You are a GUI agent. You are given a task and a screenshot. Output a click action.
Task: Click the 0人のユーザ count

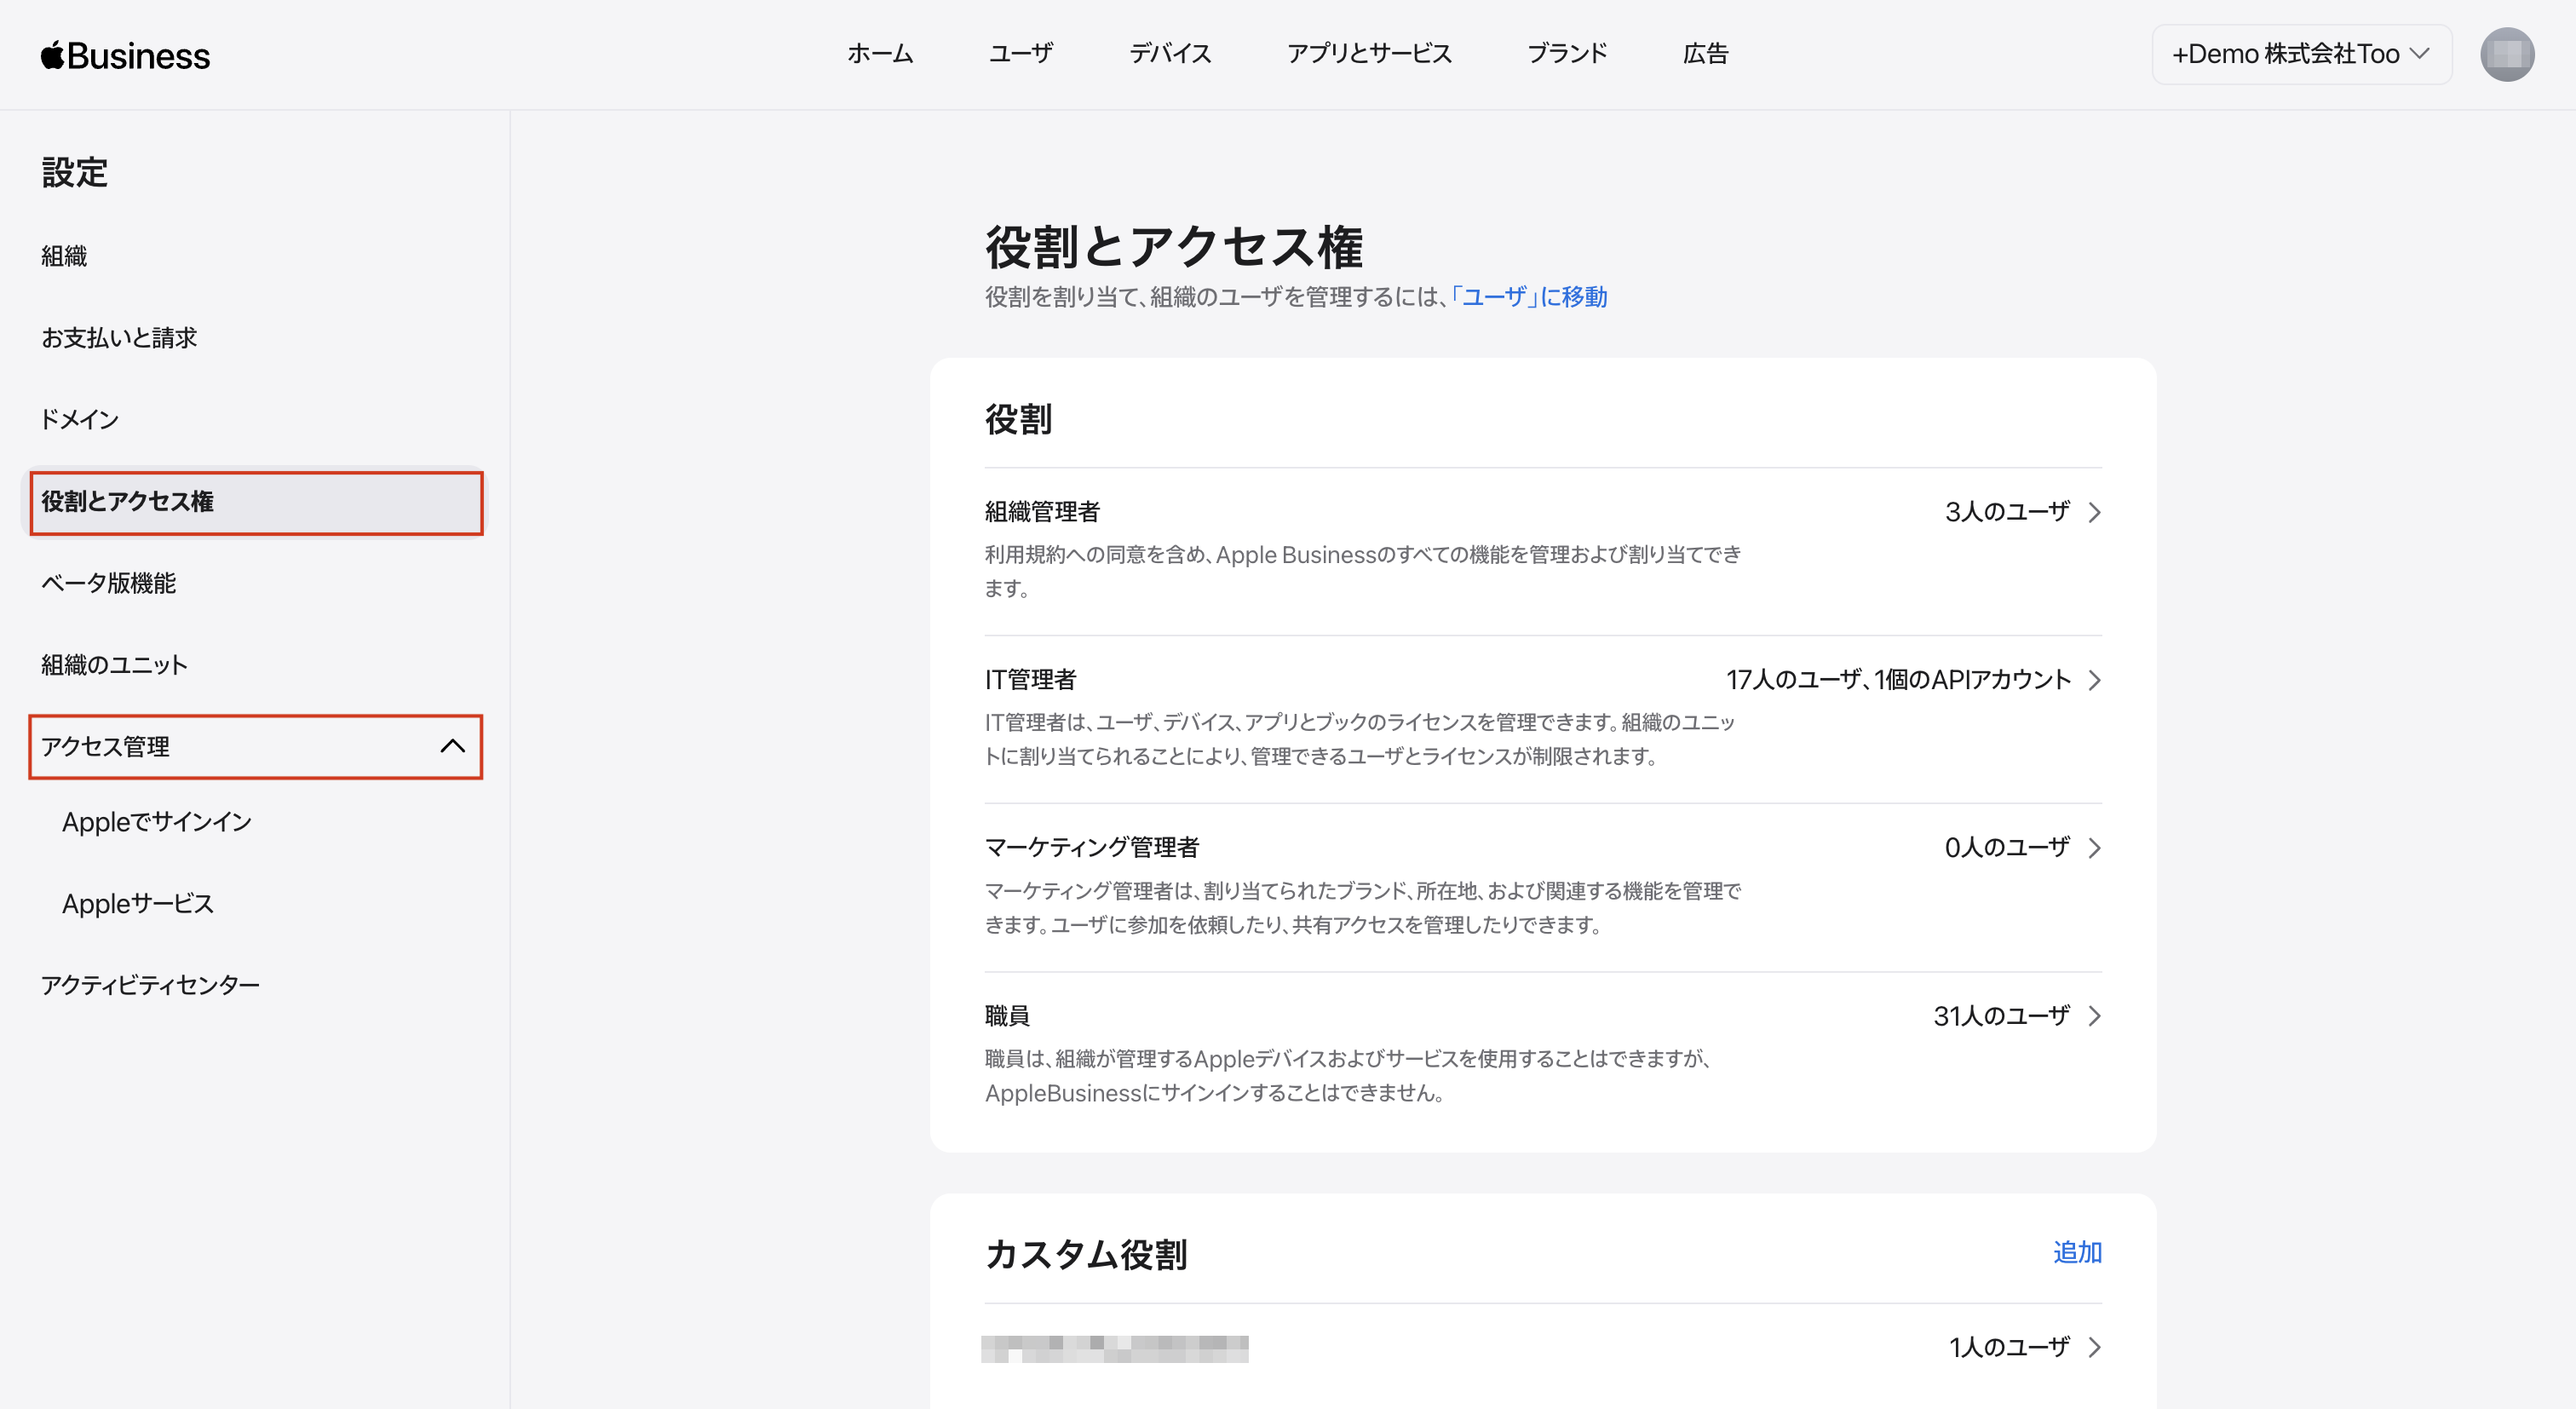(x=2007, y=848)
